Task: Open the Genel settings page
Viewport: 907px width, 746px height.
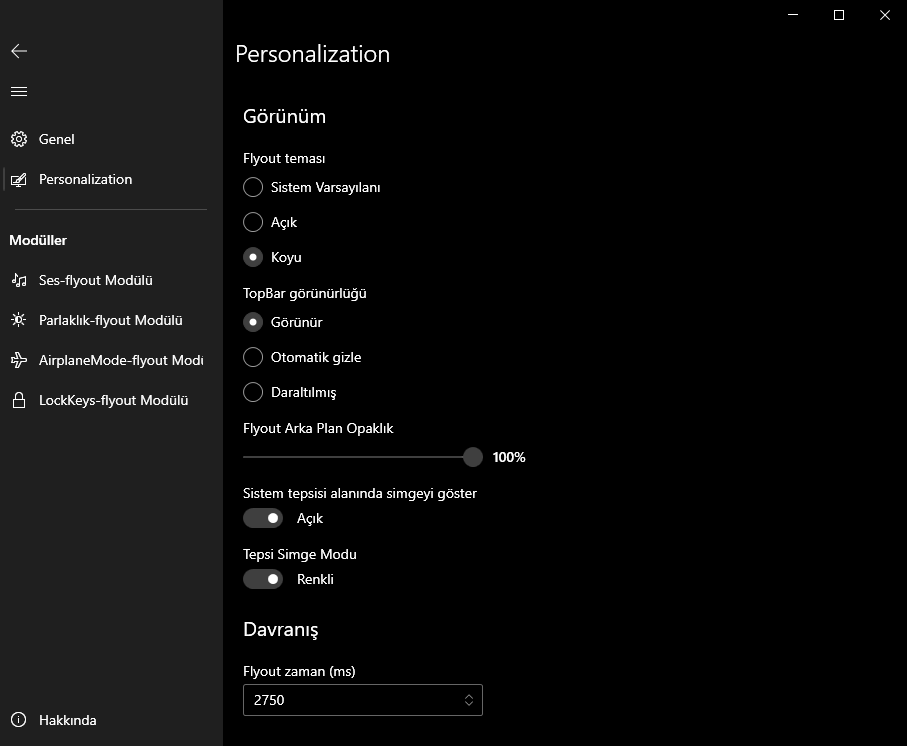Action: pos(57,139)
